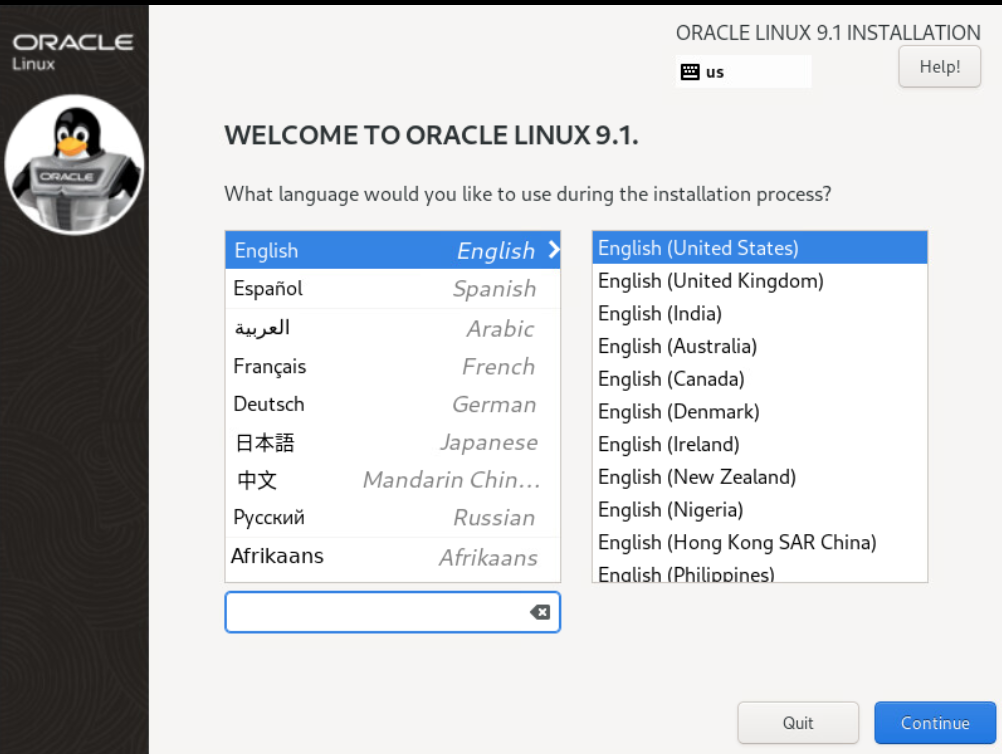The height and width of the screenshot is (754, 1002).
Task: Select Deutsch in the language list
Action: click(392, 405)
